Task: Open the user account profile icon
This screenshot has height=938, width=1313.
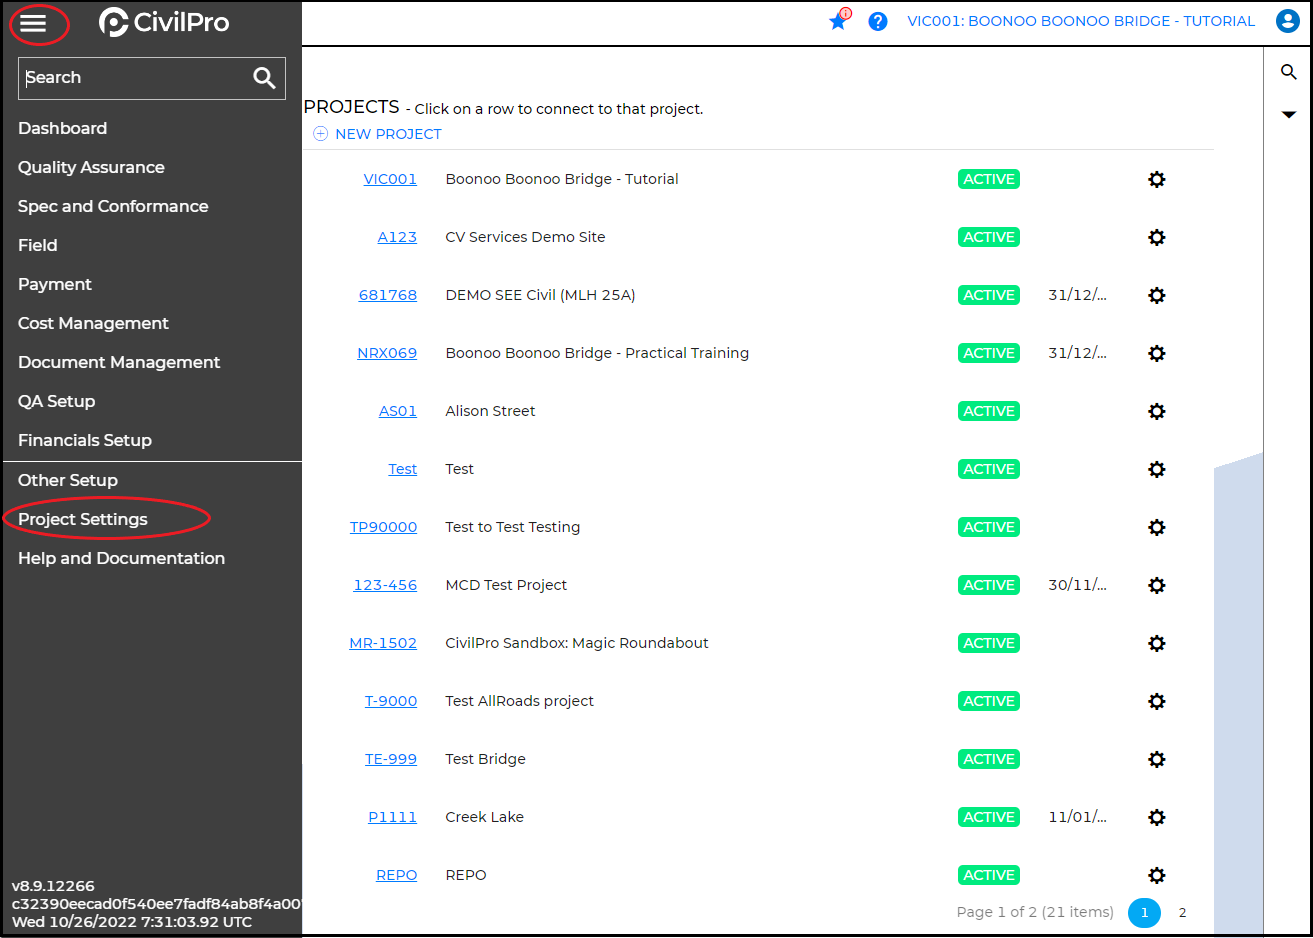Action: pos(1288,21)
